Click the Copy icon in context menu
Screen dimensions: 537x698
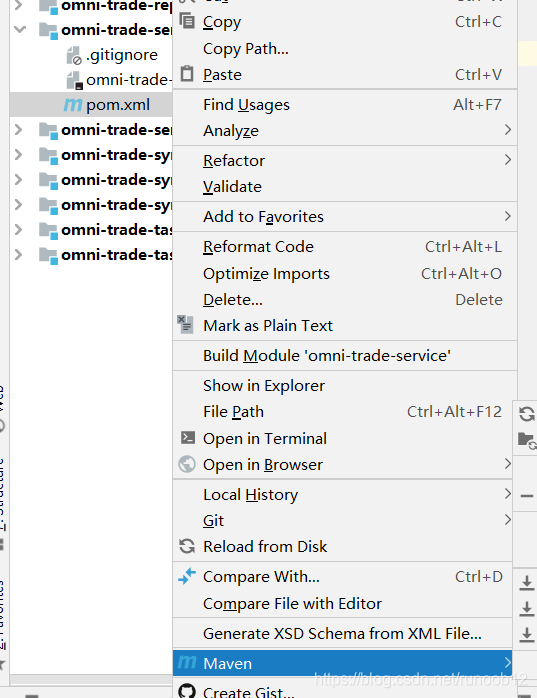coord(187,21)
